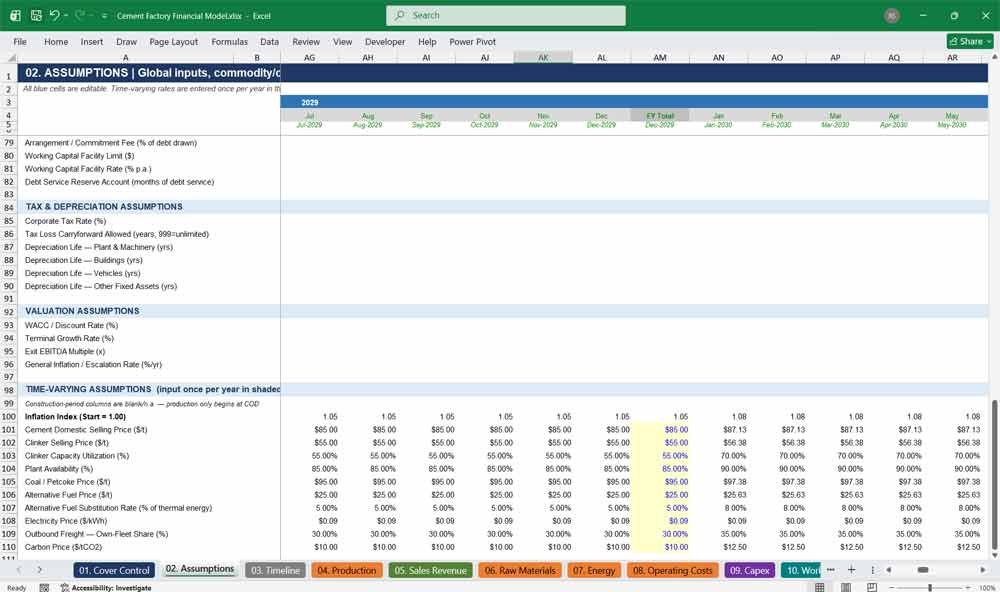Click Accessibility: Investigate in status bar
This screenshot has width=1000, height=592.
click(106, 588)
